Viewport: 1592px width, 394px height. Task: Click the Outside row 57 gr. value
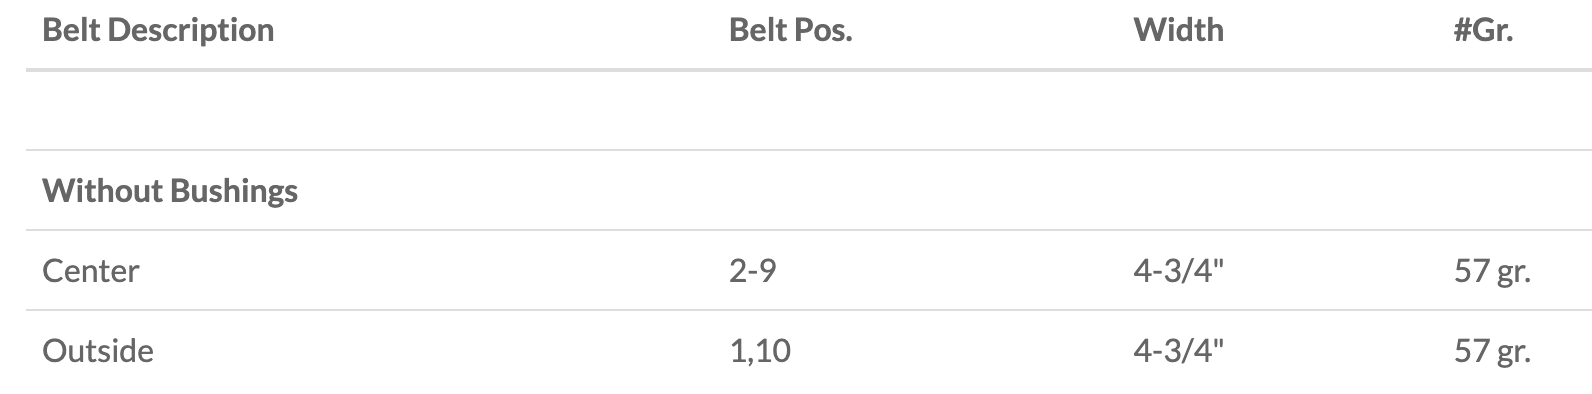pos(1492,352)
